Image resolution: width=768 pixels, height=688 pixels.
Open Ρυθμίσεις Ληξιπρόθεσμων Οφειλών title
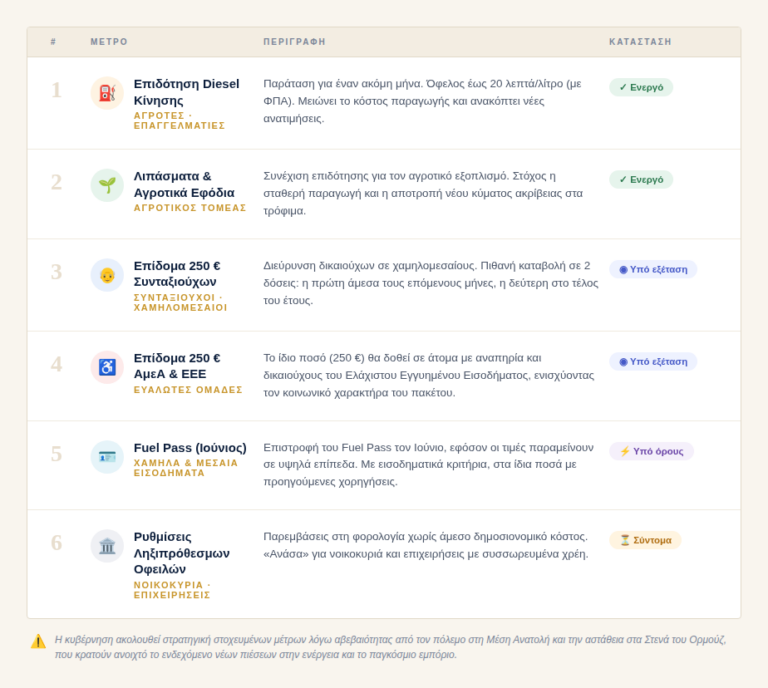pos(182,552)
